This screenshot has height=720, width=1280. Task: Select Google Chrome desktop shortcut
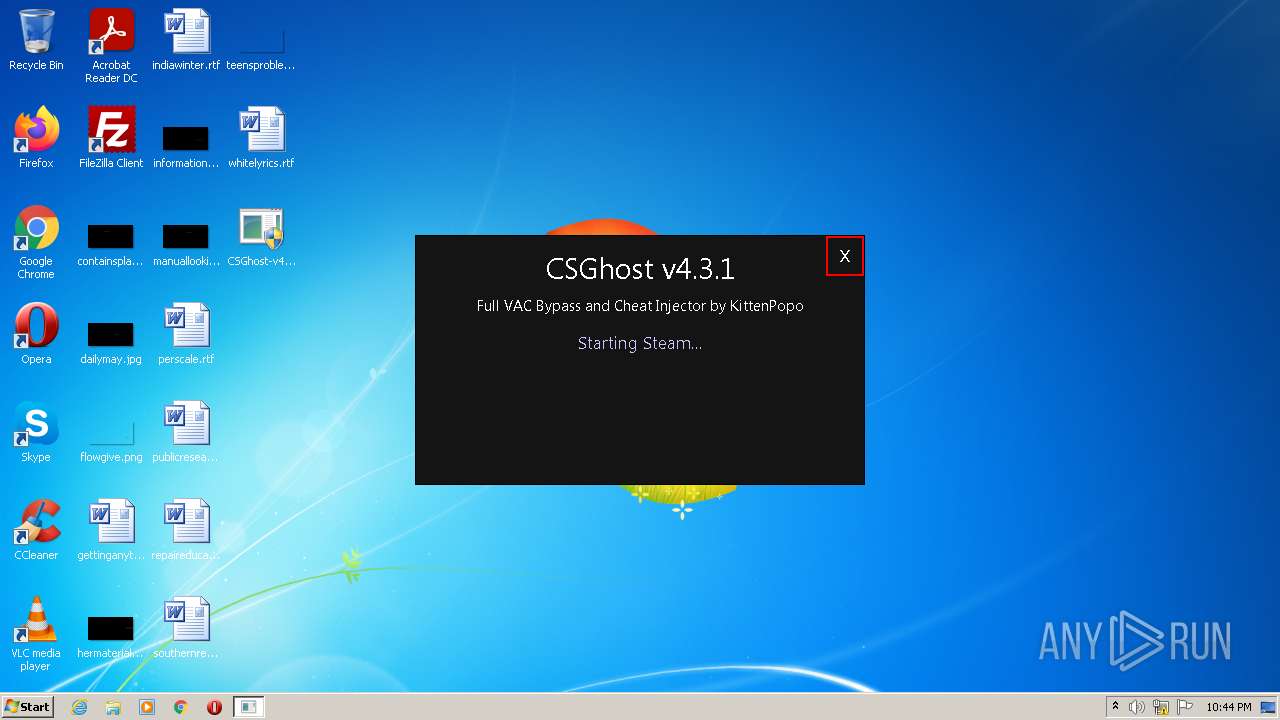click(x=36, y=242)
